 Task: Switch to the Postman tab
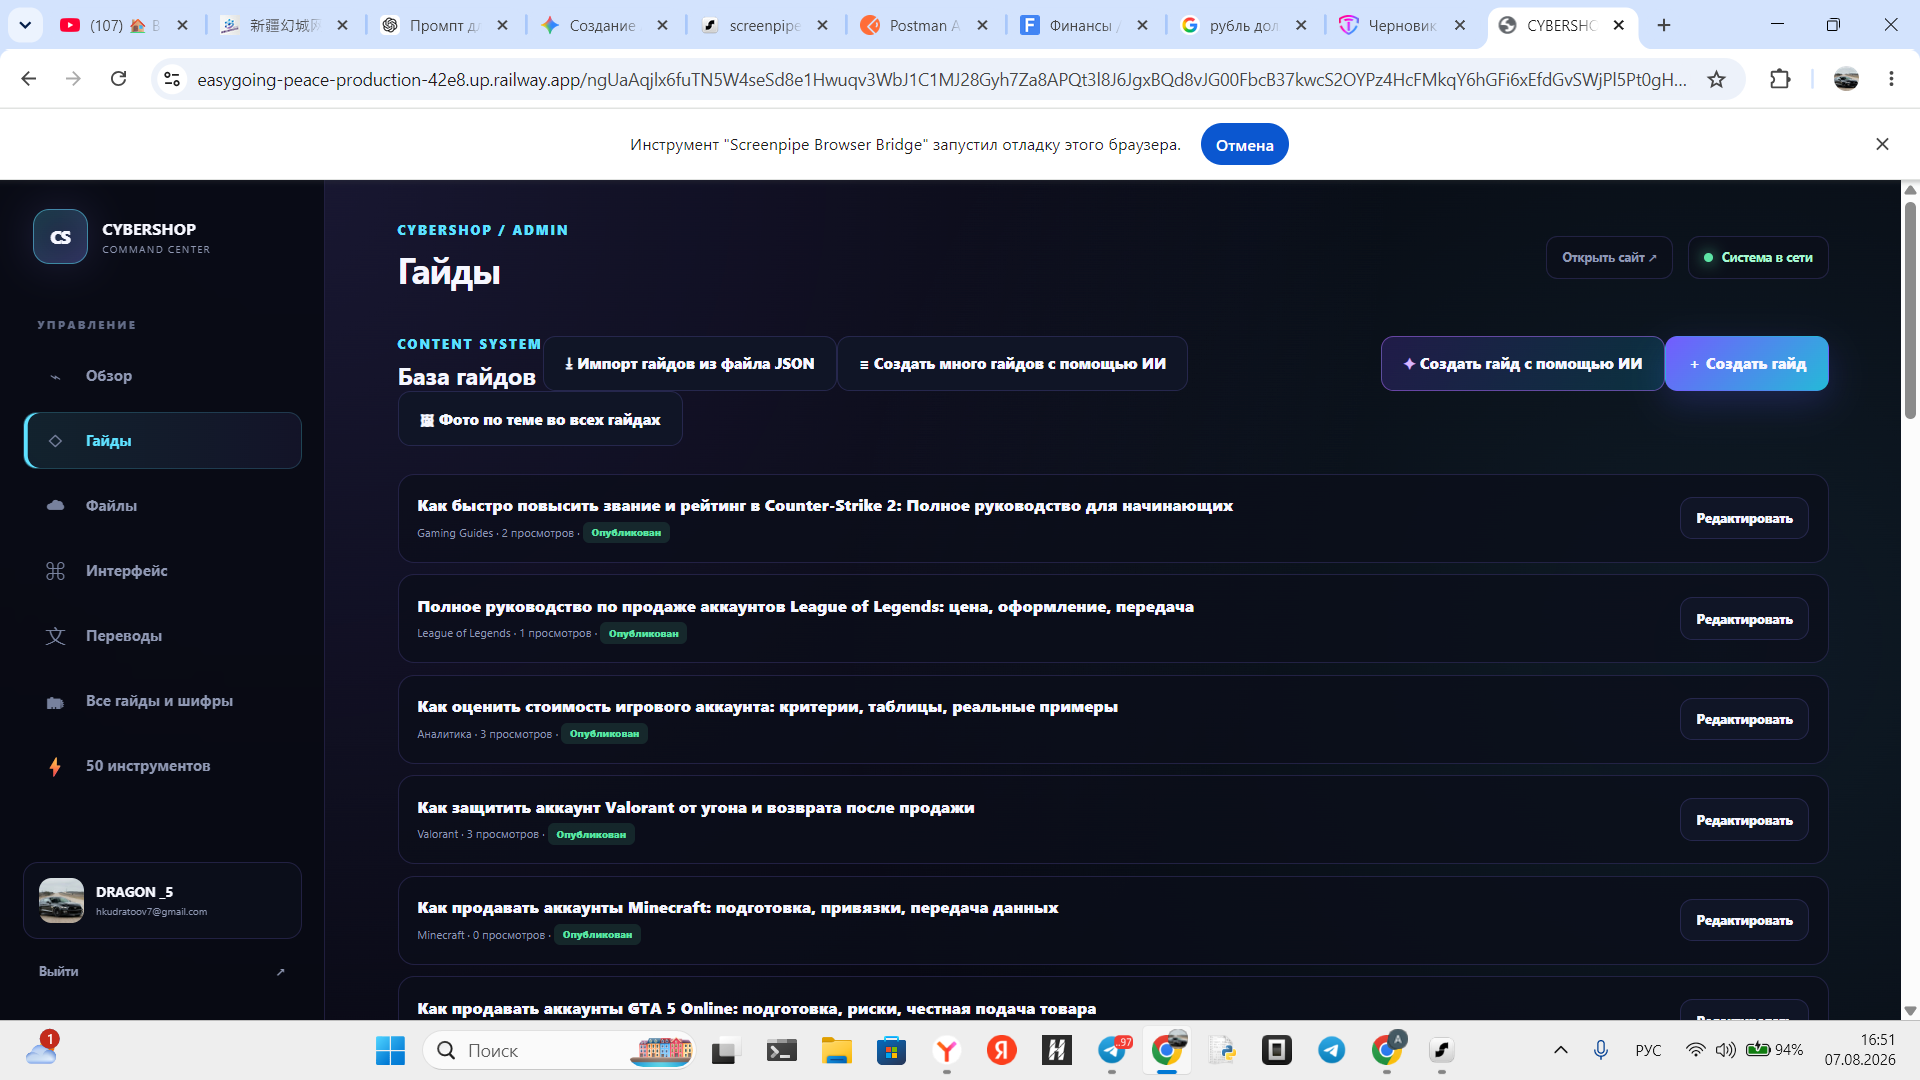coord(924,25)
